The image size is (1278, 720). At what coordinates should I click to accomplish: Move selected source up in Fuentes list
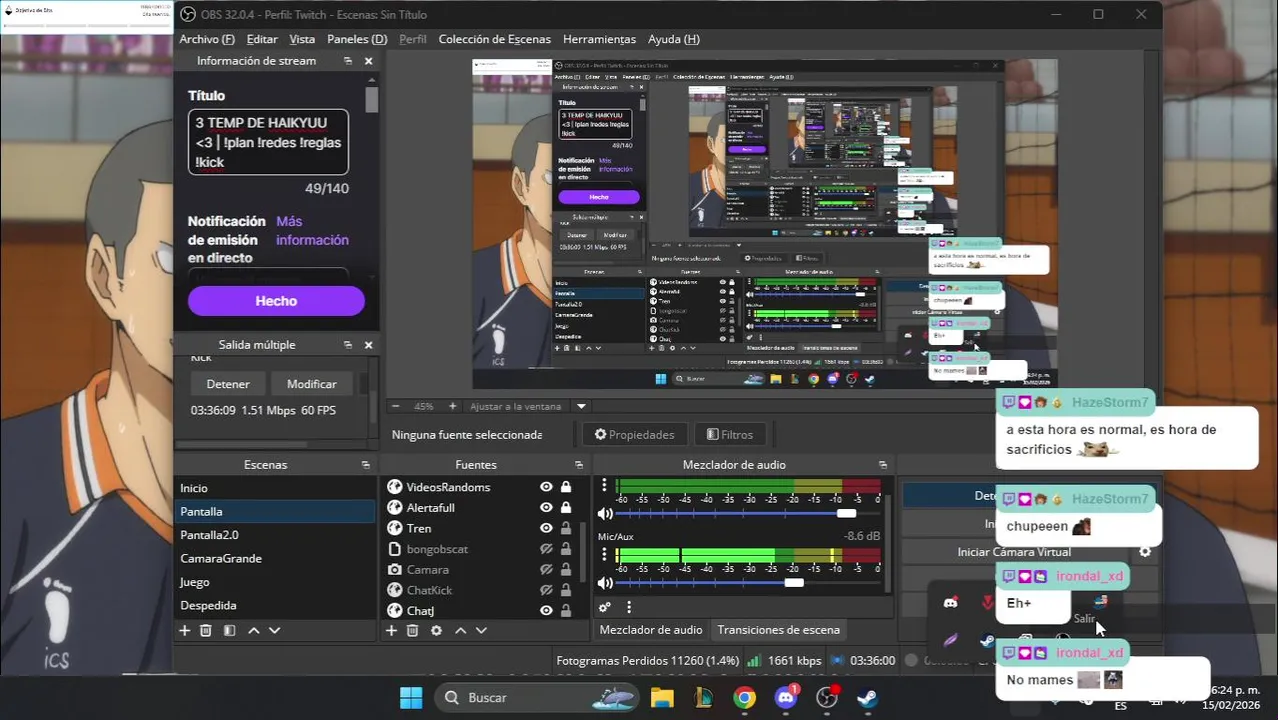(x=461, y=631)
